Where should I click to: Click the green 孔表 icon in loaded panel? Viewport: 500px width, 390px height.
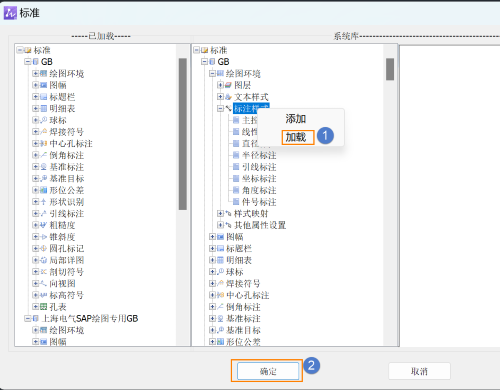pyautogui.click(x=44, y=307)
